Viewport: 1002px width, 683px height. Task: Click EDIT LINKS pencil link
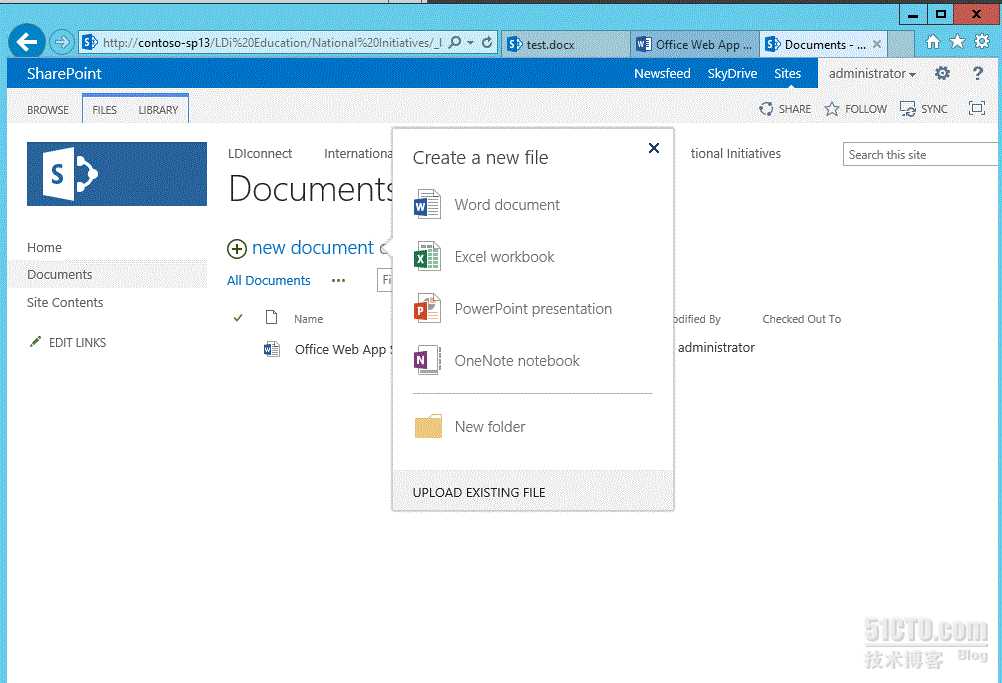68,342
